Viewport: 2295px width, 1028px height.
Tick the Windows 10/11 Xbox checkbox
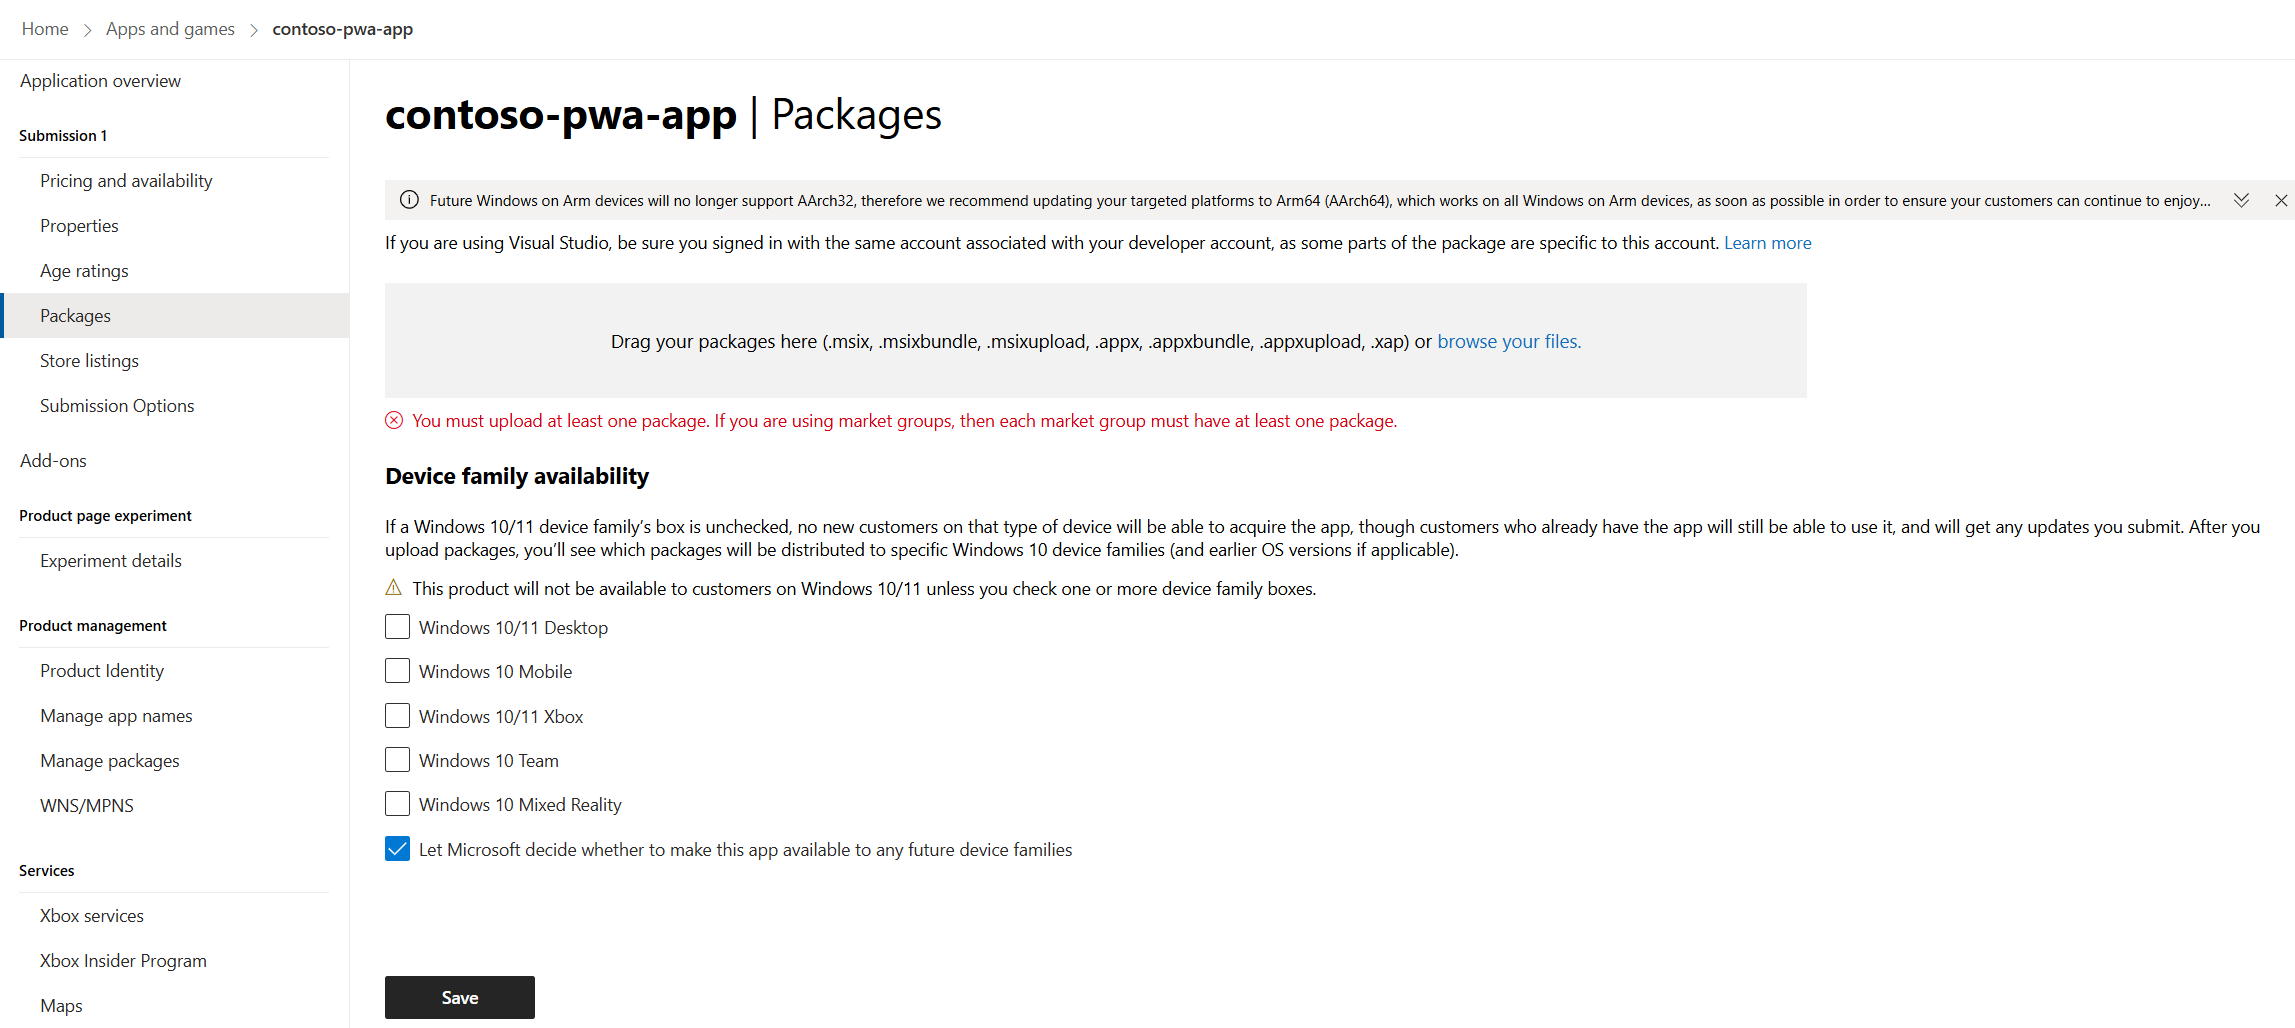click(397, 716)
